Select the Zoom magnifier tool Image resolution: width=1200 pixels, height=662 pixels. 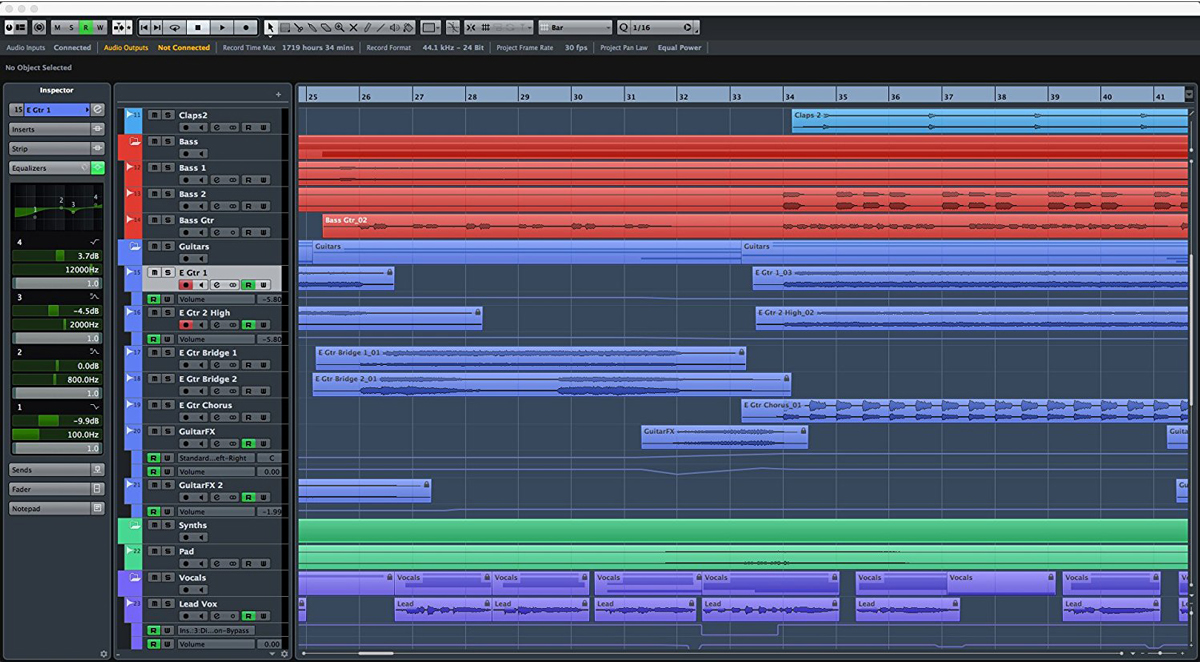pos(339,28)
